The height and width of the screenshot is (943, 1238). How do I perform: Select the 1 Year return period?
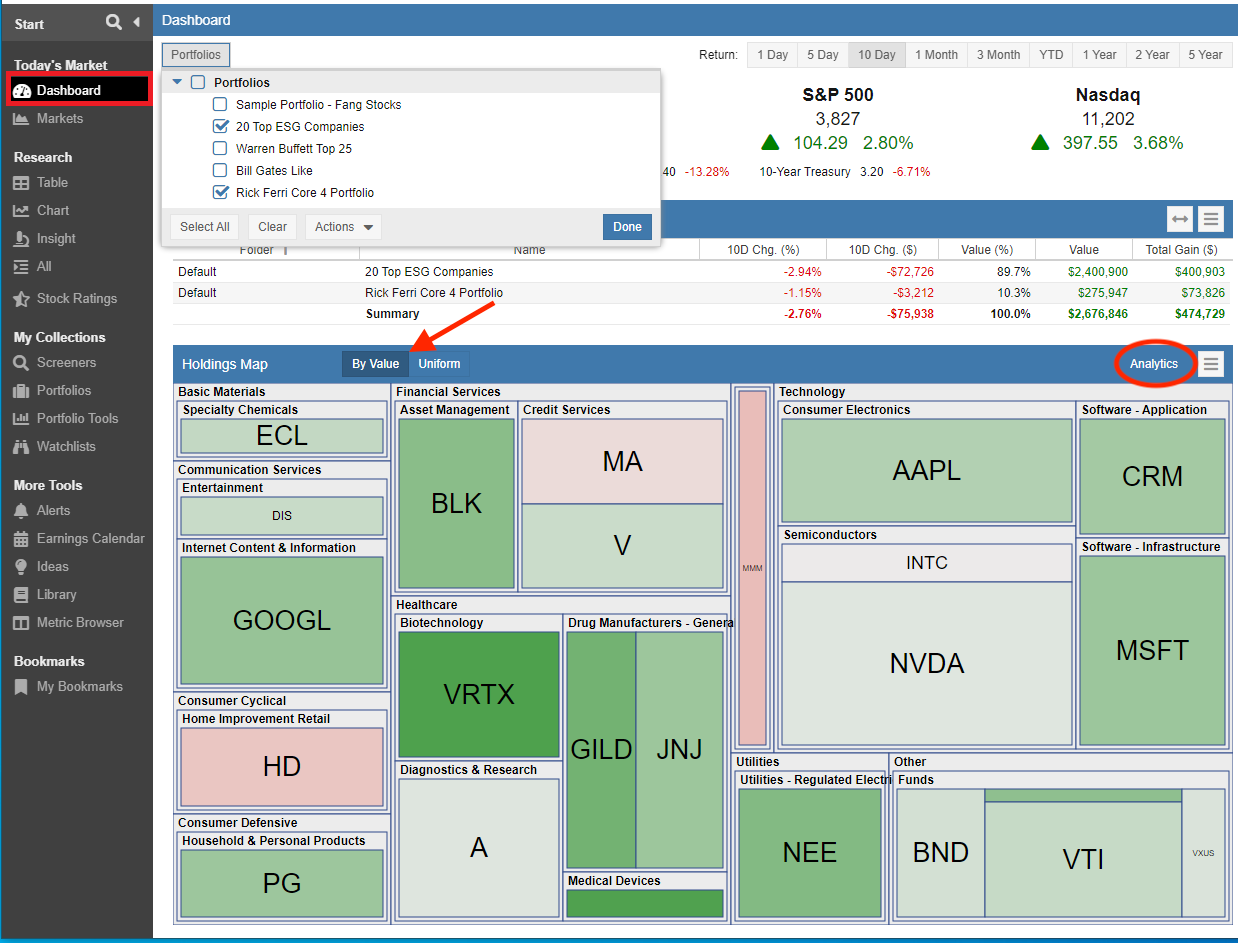coord(1099,55)
